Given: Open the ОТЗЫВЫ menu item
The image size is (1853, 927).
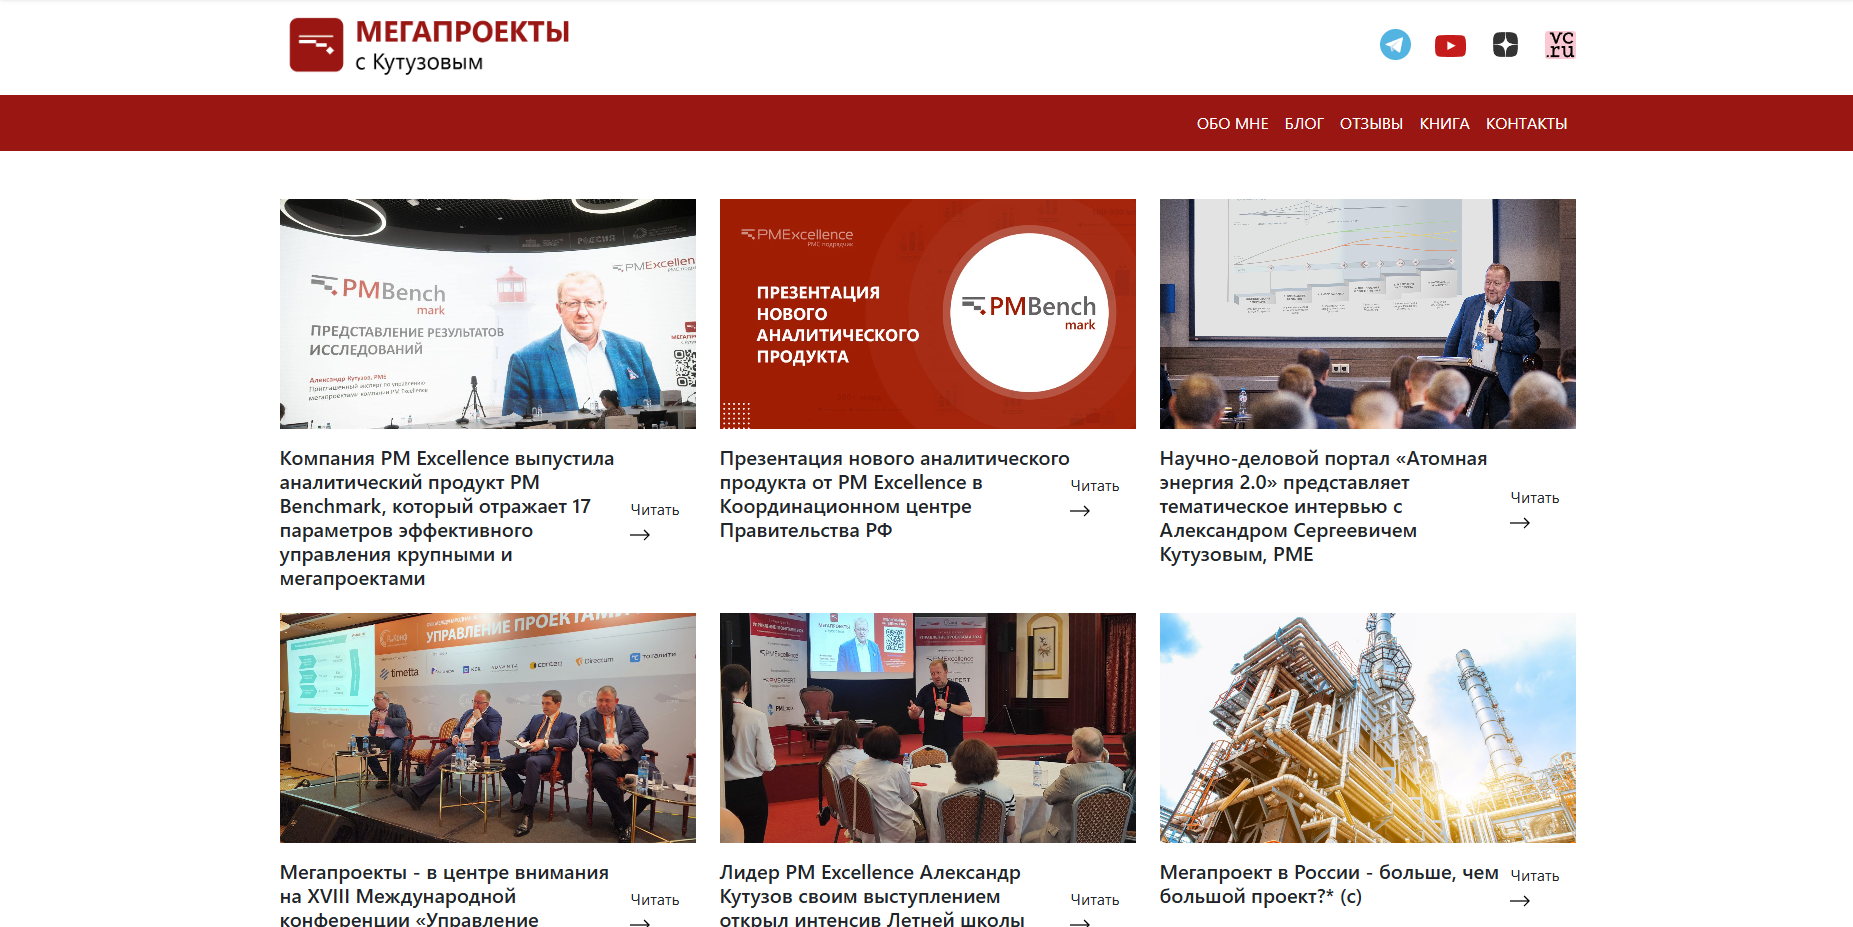Looking at the screenshot, I should pyautogui.click(x=1371, y=124).
